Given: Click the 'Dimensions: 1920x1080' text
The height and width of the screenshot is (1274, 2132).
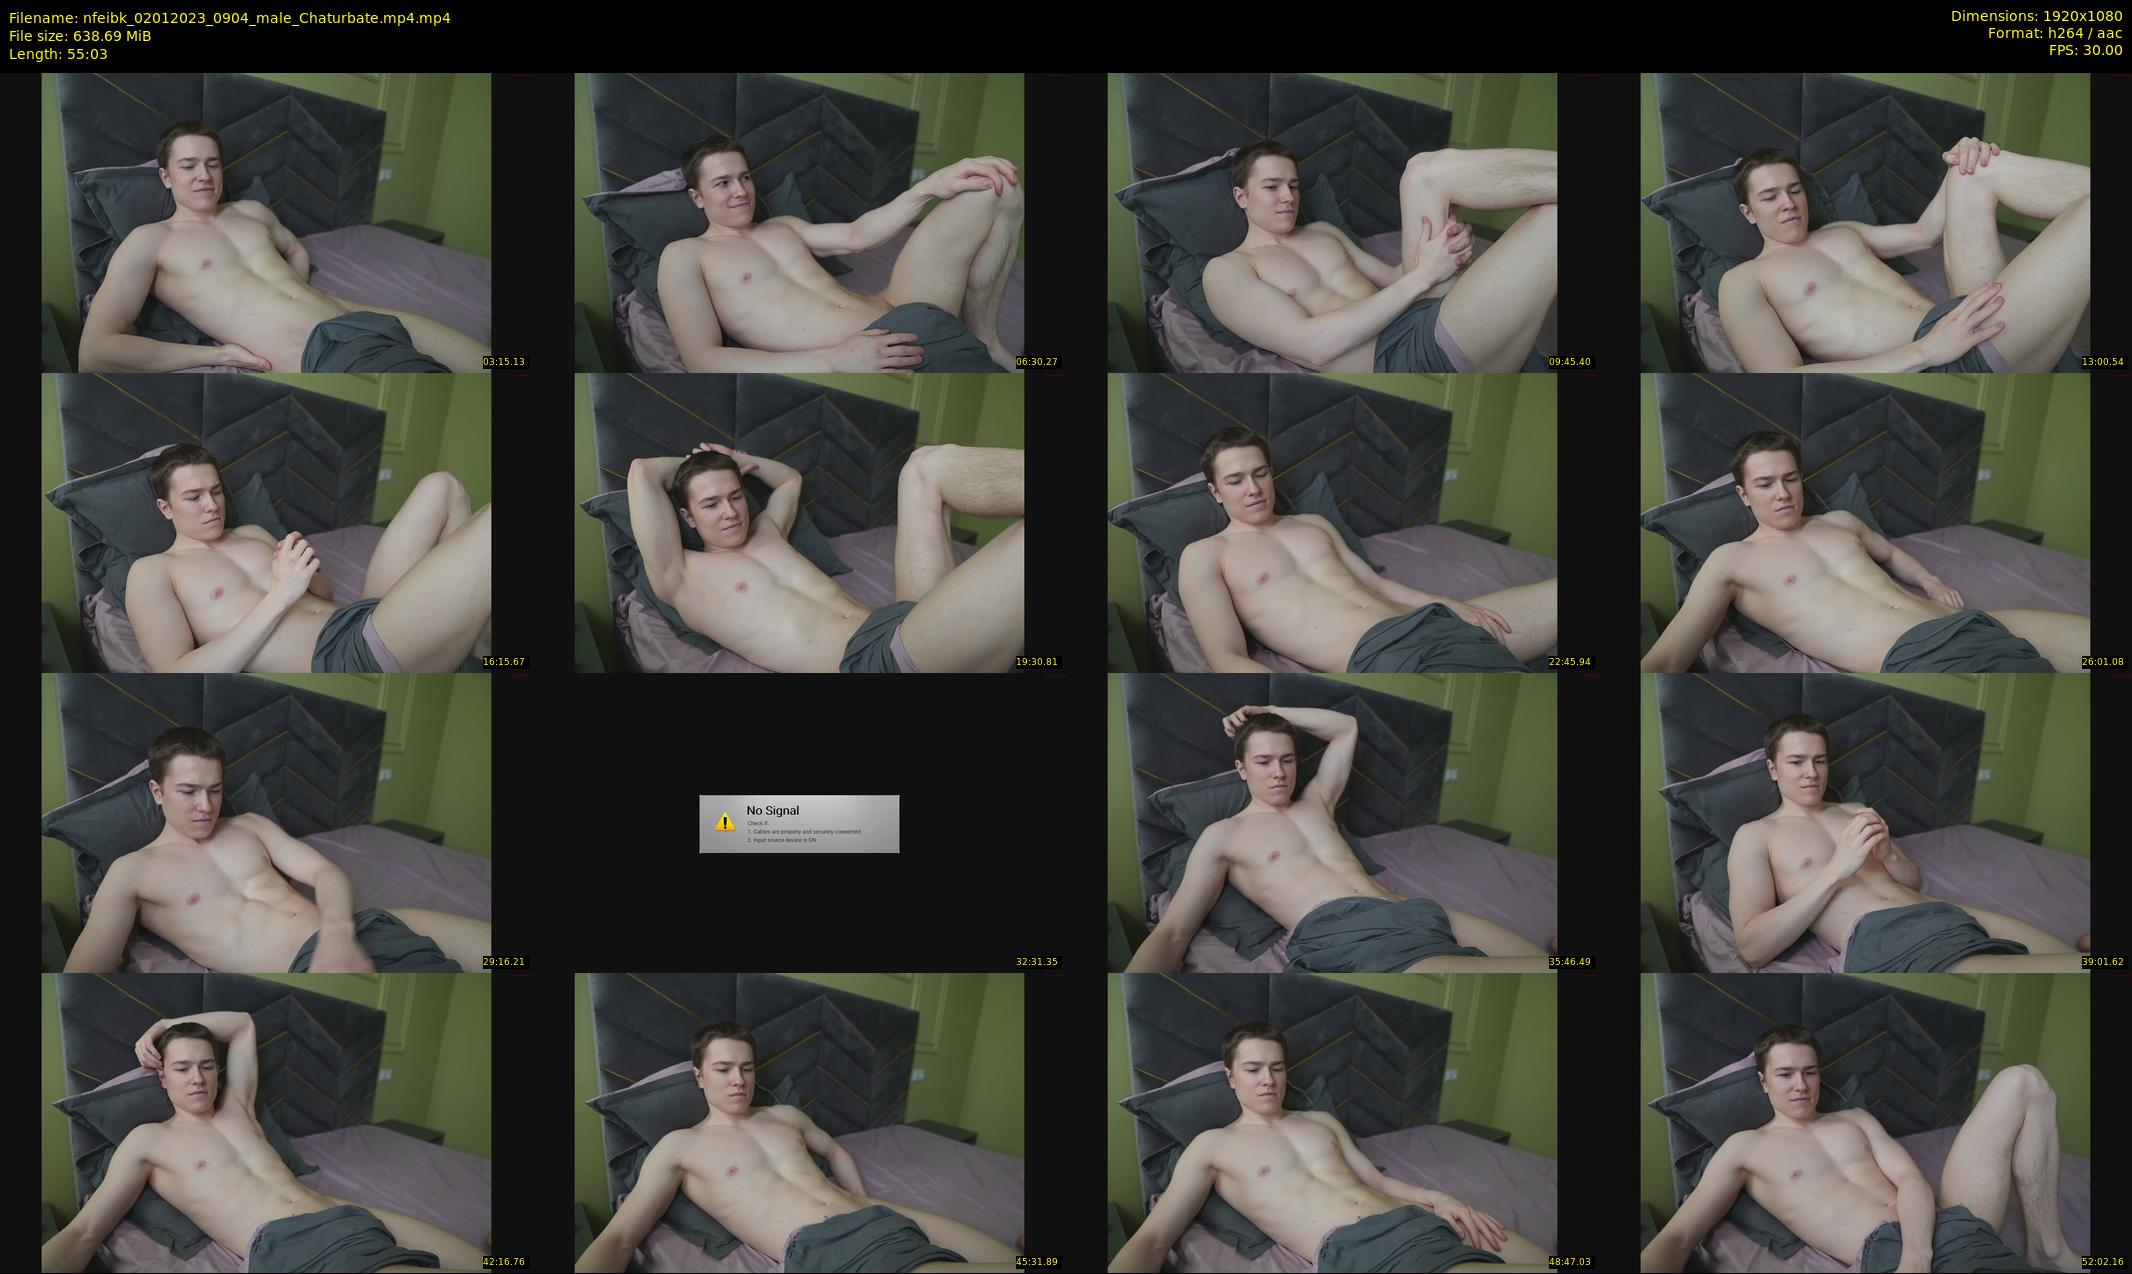Looking at the screenshot, I should point(2036,16).
